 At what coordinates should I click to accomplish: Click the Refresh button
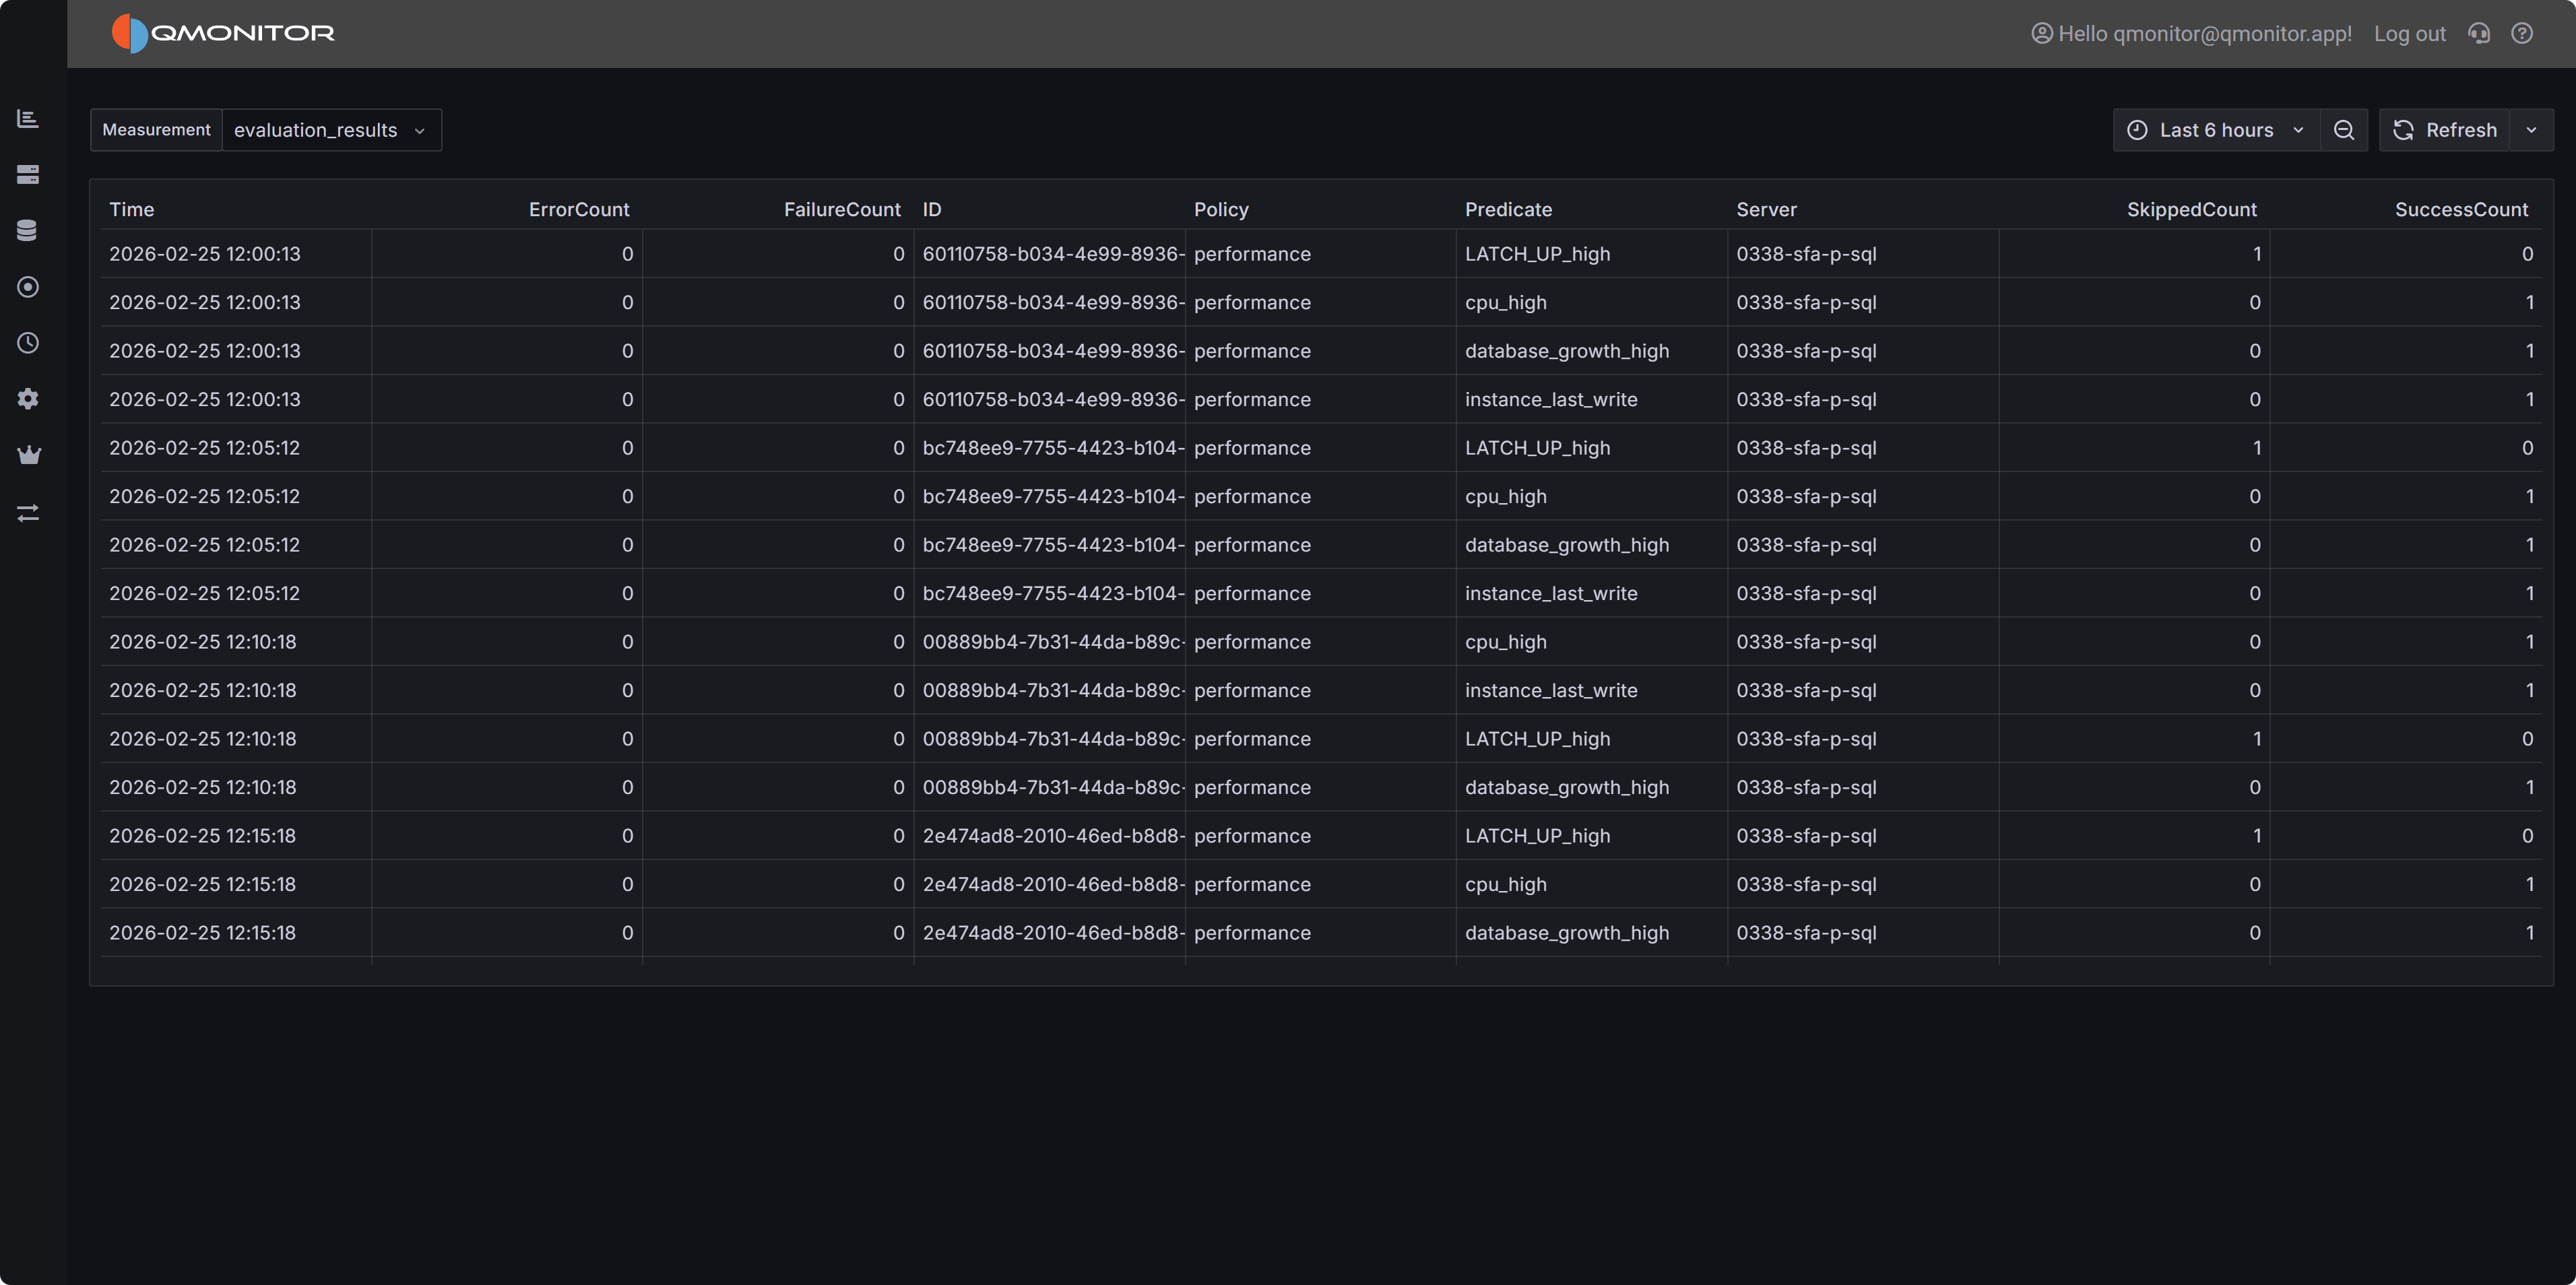[2445, 129]
